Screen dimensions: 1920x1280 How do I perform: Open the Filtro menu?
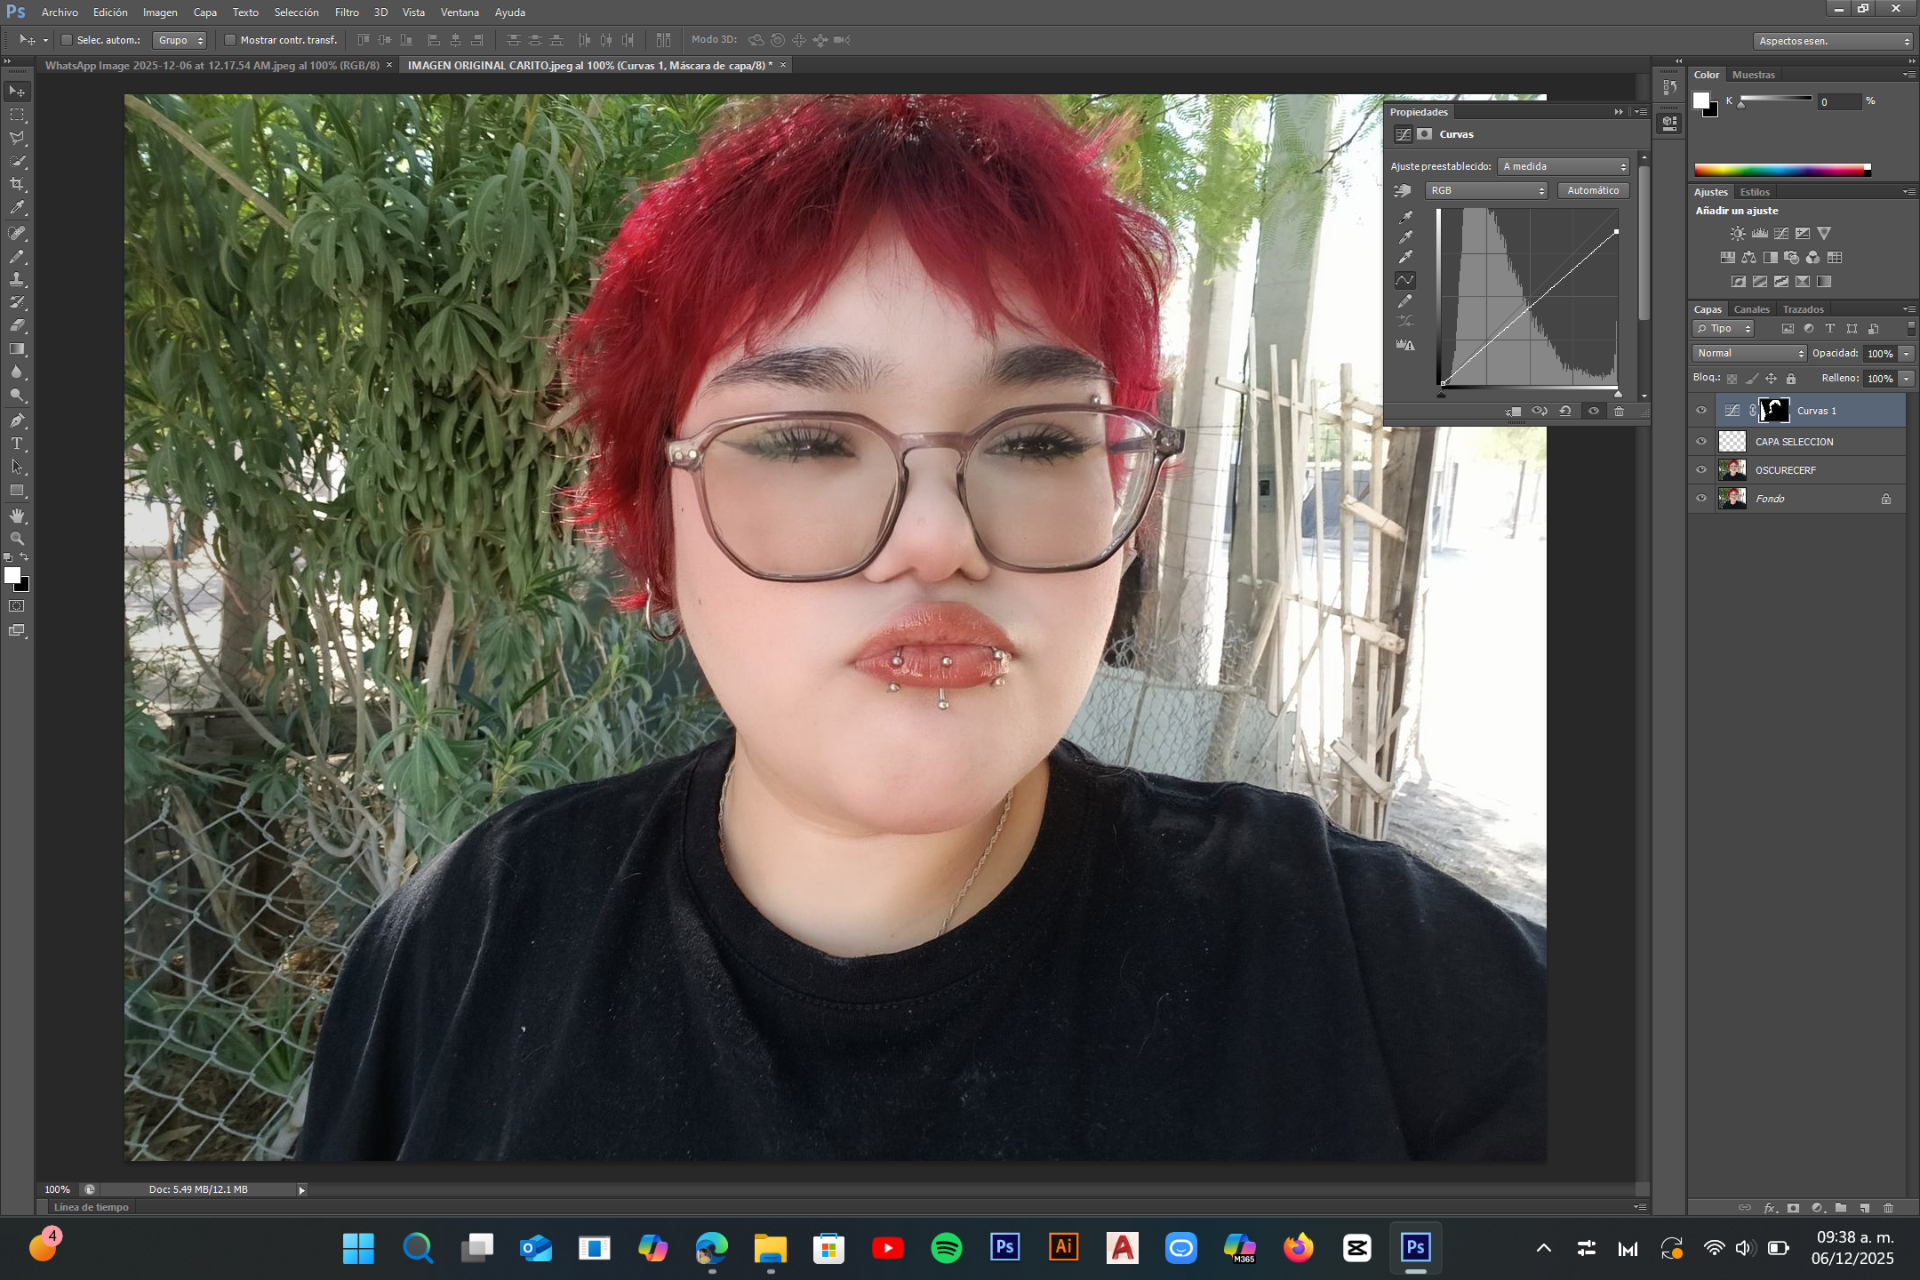[346, 12]
